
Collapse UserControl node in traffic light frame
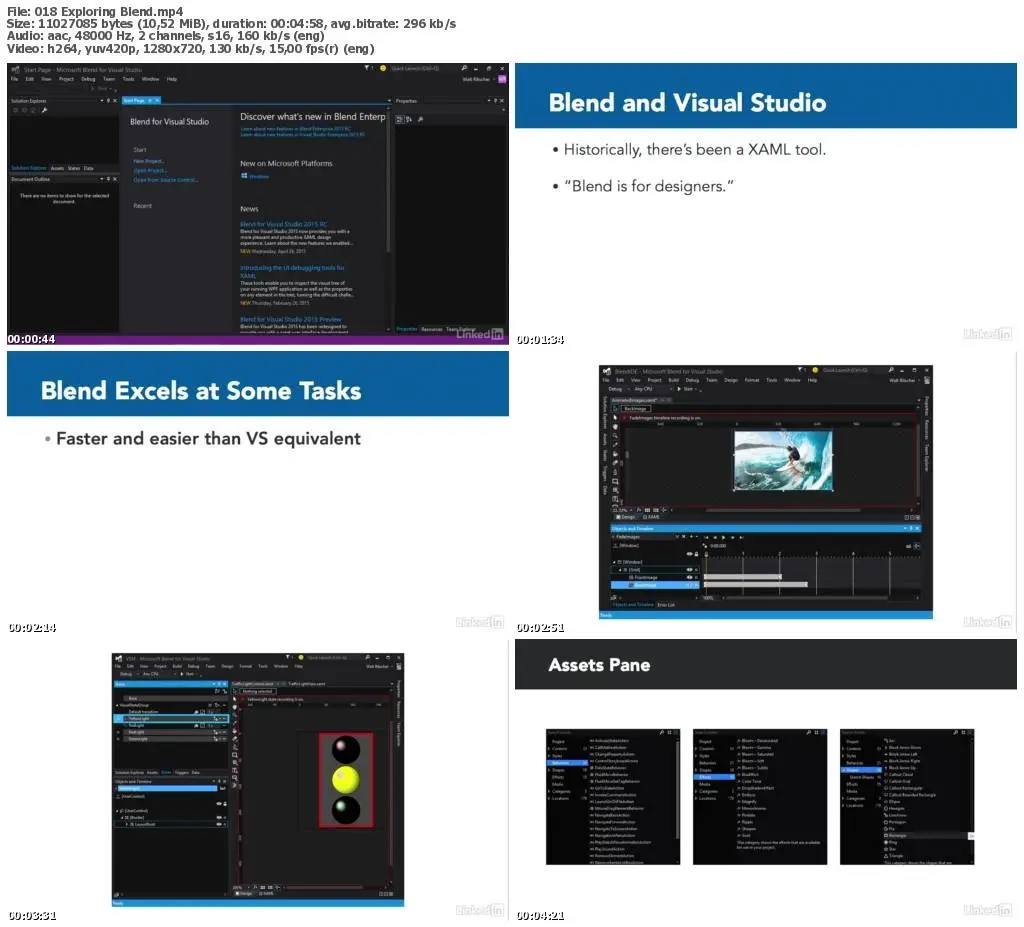coord(118,811)
